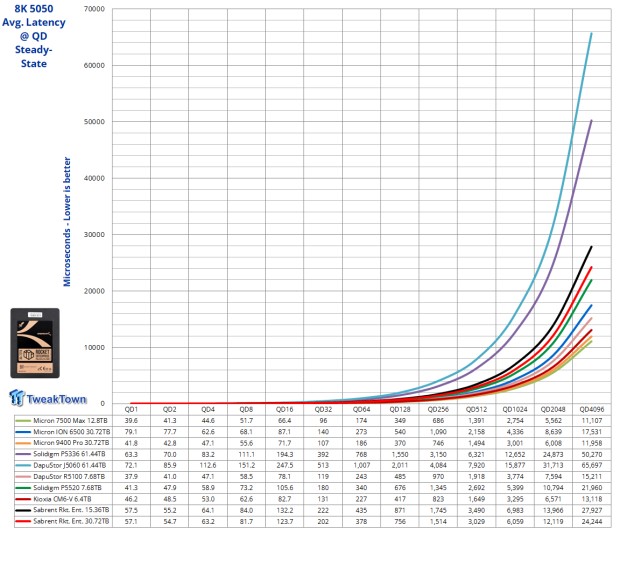Image resolution: width=620 pixels, height=568 pixels.
Task: Select the 'Sabrent Rkt. Ent. 30.72TB' legend label
Action: (x=71, y=521)
